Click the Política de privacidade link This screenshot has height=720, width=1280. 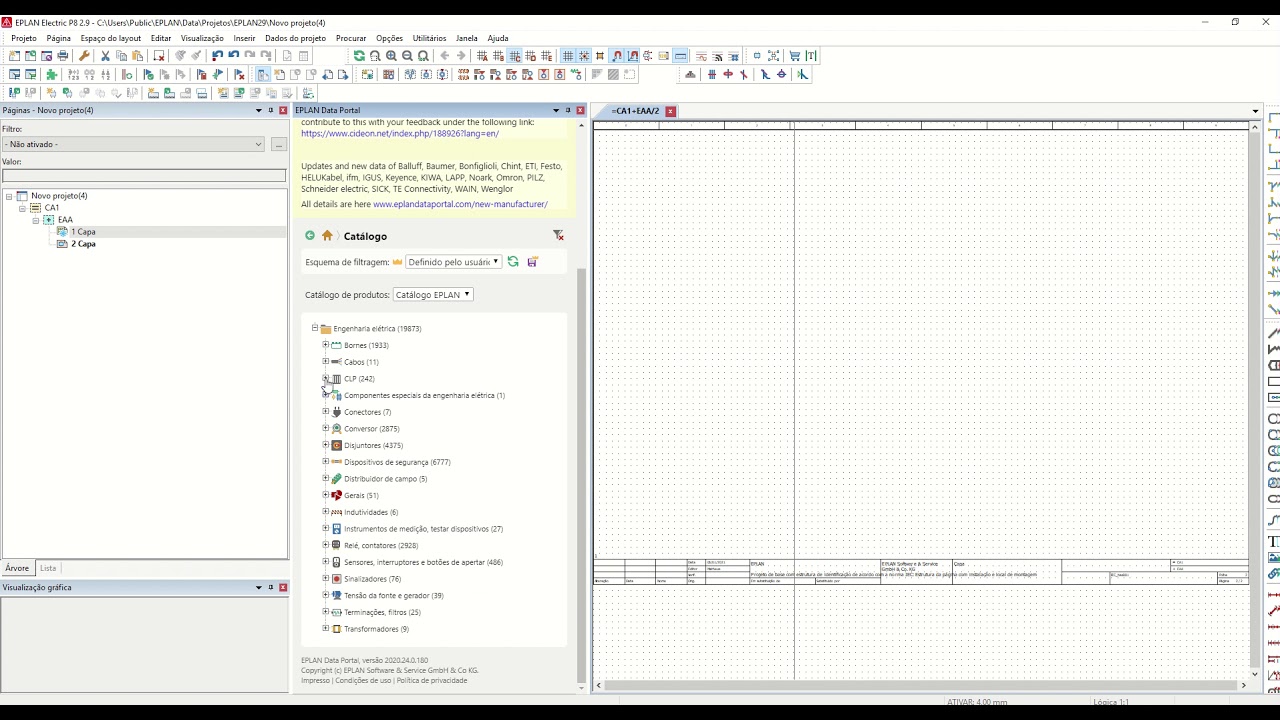point(432,680)
